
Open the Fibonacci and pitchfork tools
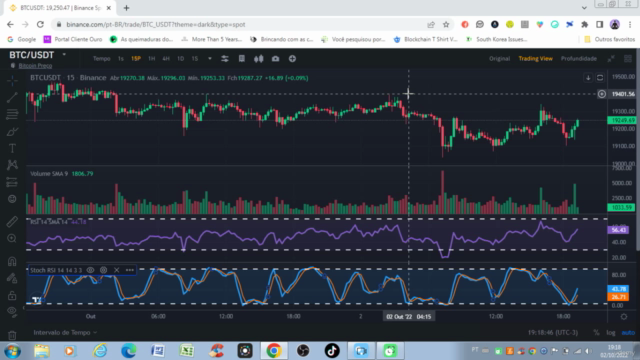click(12, 114)
